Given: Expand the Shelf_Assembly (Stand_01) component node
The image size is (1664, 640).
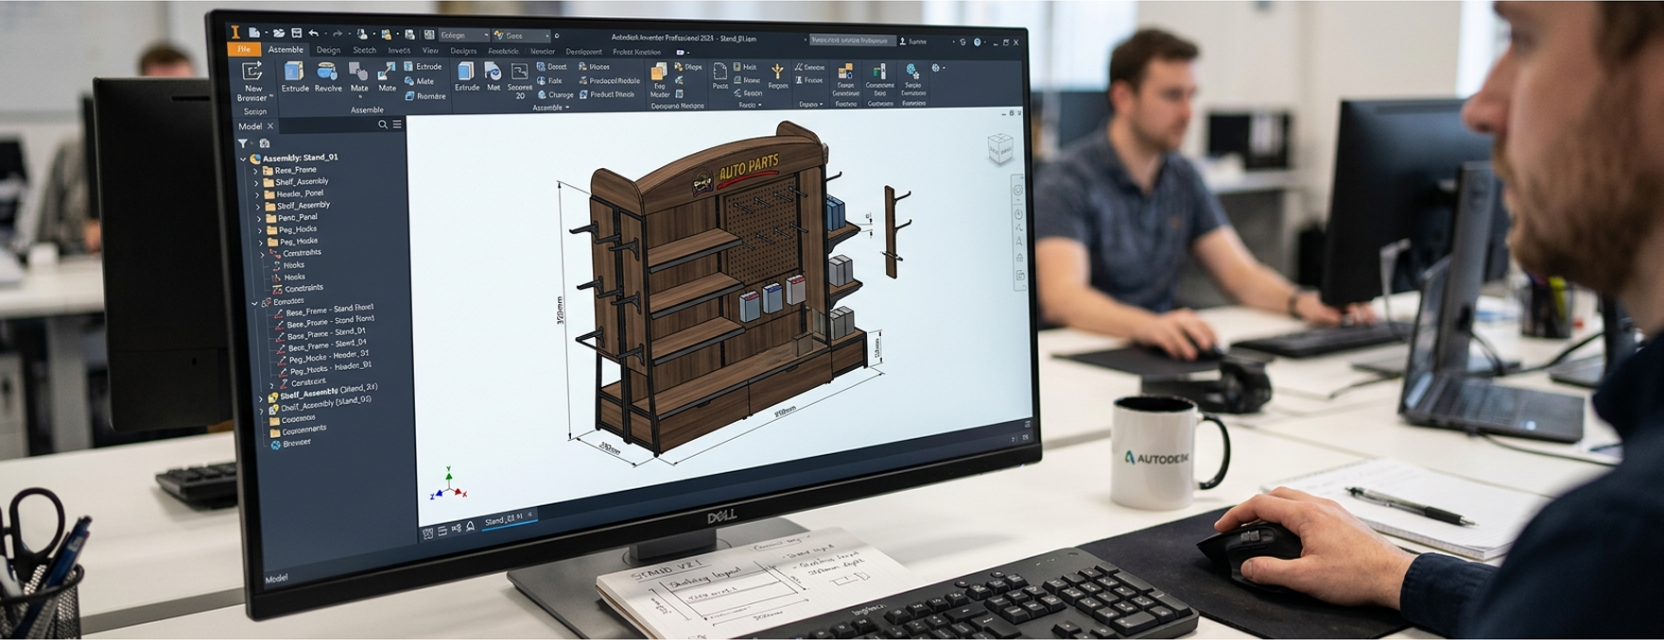Looking at the screenshot, I should 262,409.
